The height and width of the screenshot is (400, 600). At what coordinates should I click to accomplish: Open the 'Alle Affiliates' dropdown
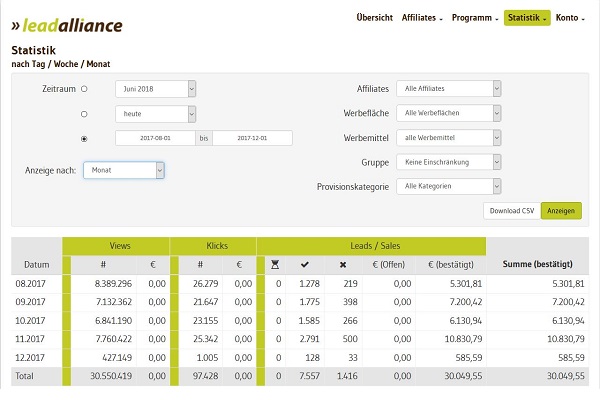[448, 89]
